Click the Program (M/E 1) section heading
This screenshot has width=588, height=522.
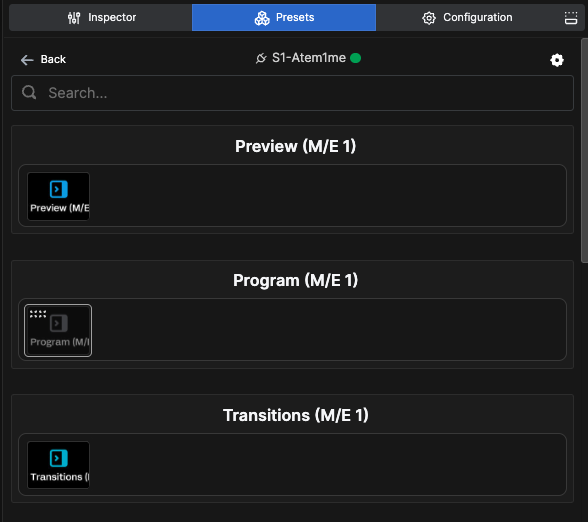[295, 280]
